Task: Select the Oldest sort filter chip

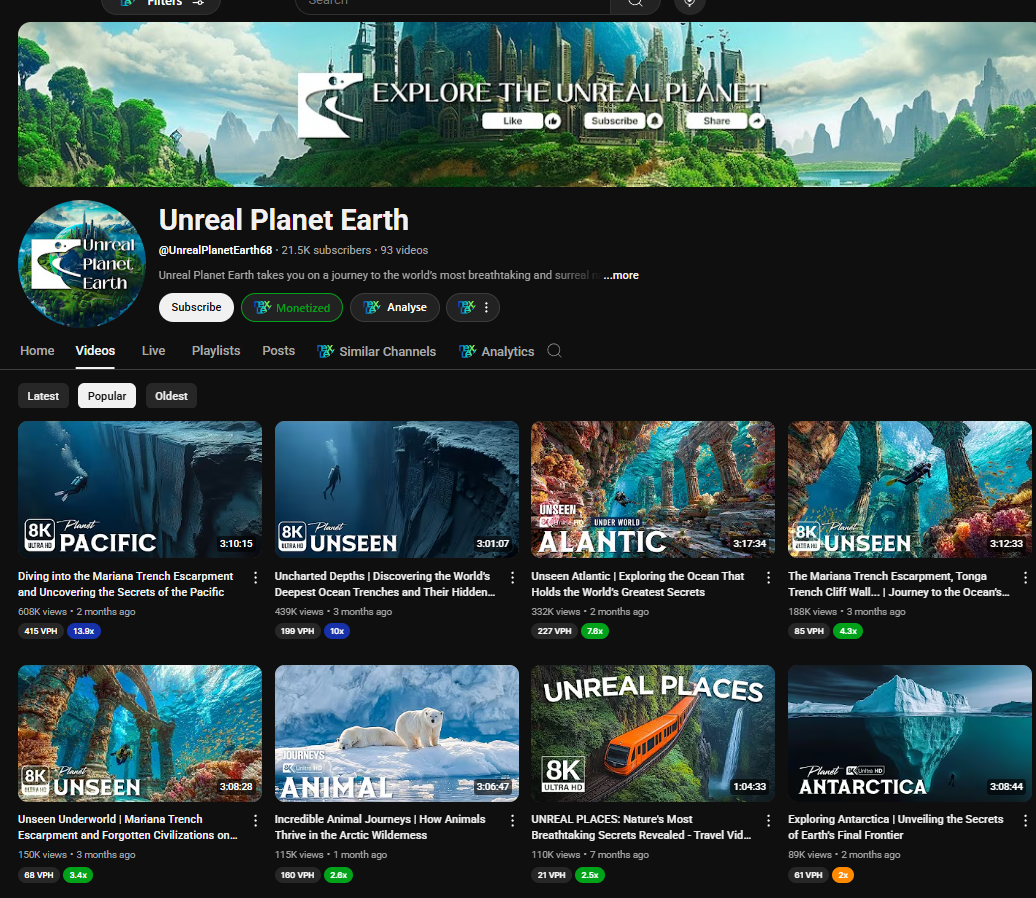Action: (x=171, y=396)
